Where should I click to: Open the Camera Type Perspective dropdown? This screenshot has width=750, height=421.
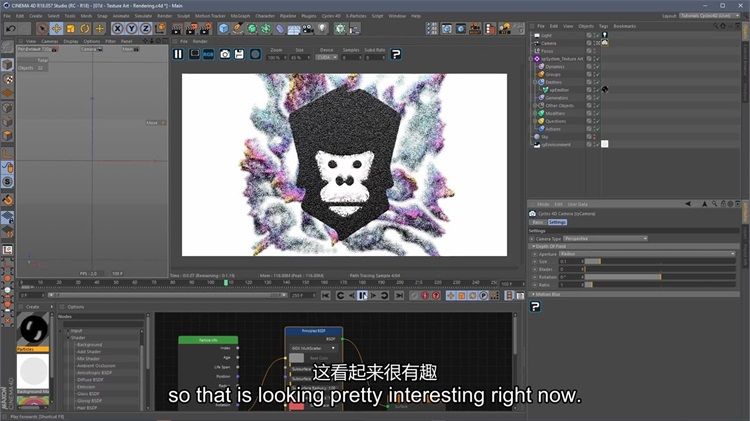(x=605, y=238)
